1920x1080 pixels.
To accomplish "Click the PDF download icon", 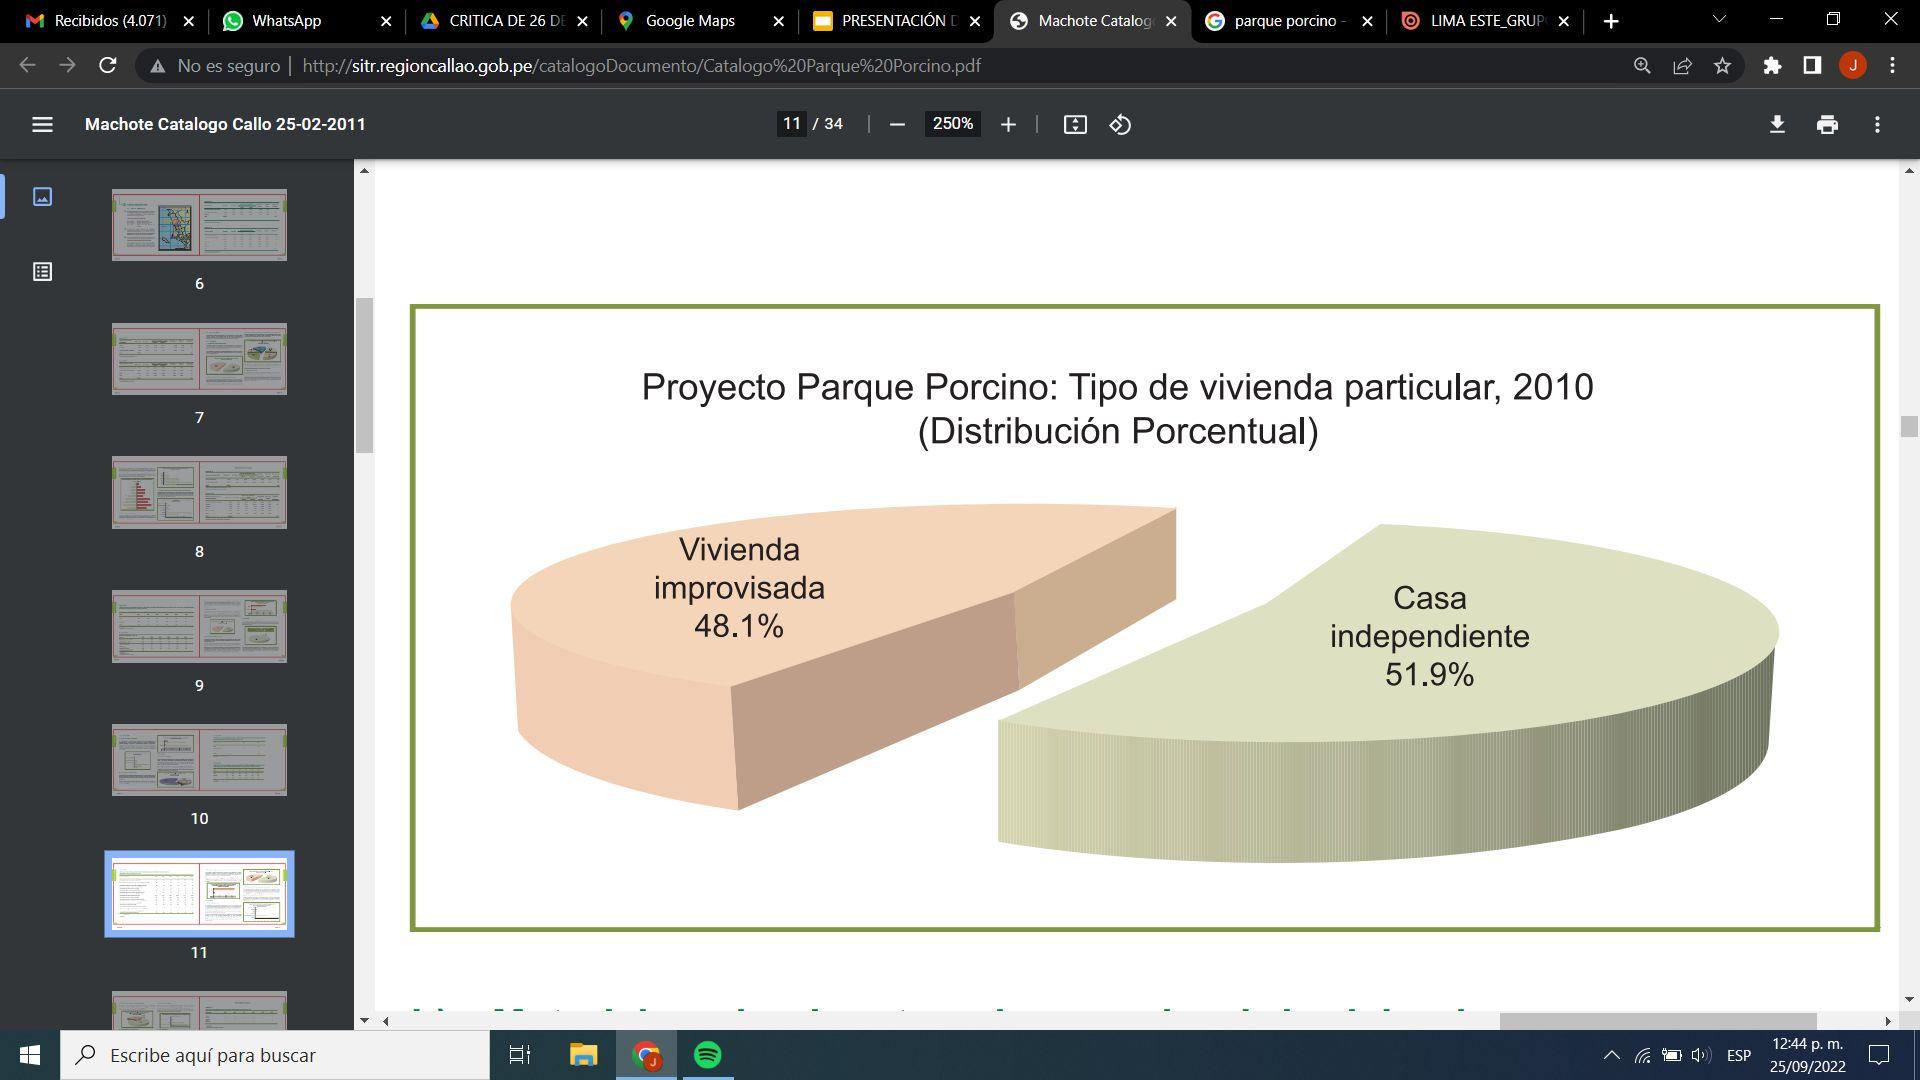I will [x=1777, y=124].
